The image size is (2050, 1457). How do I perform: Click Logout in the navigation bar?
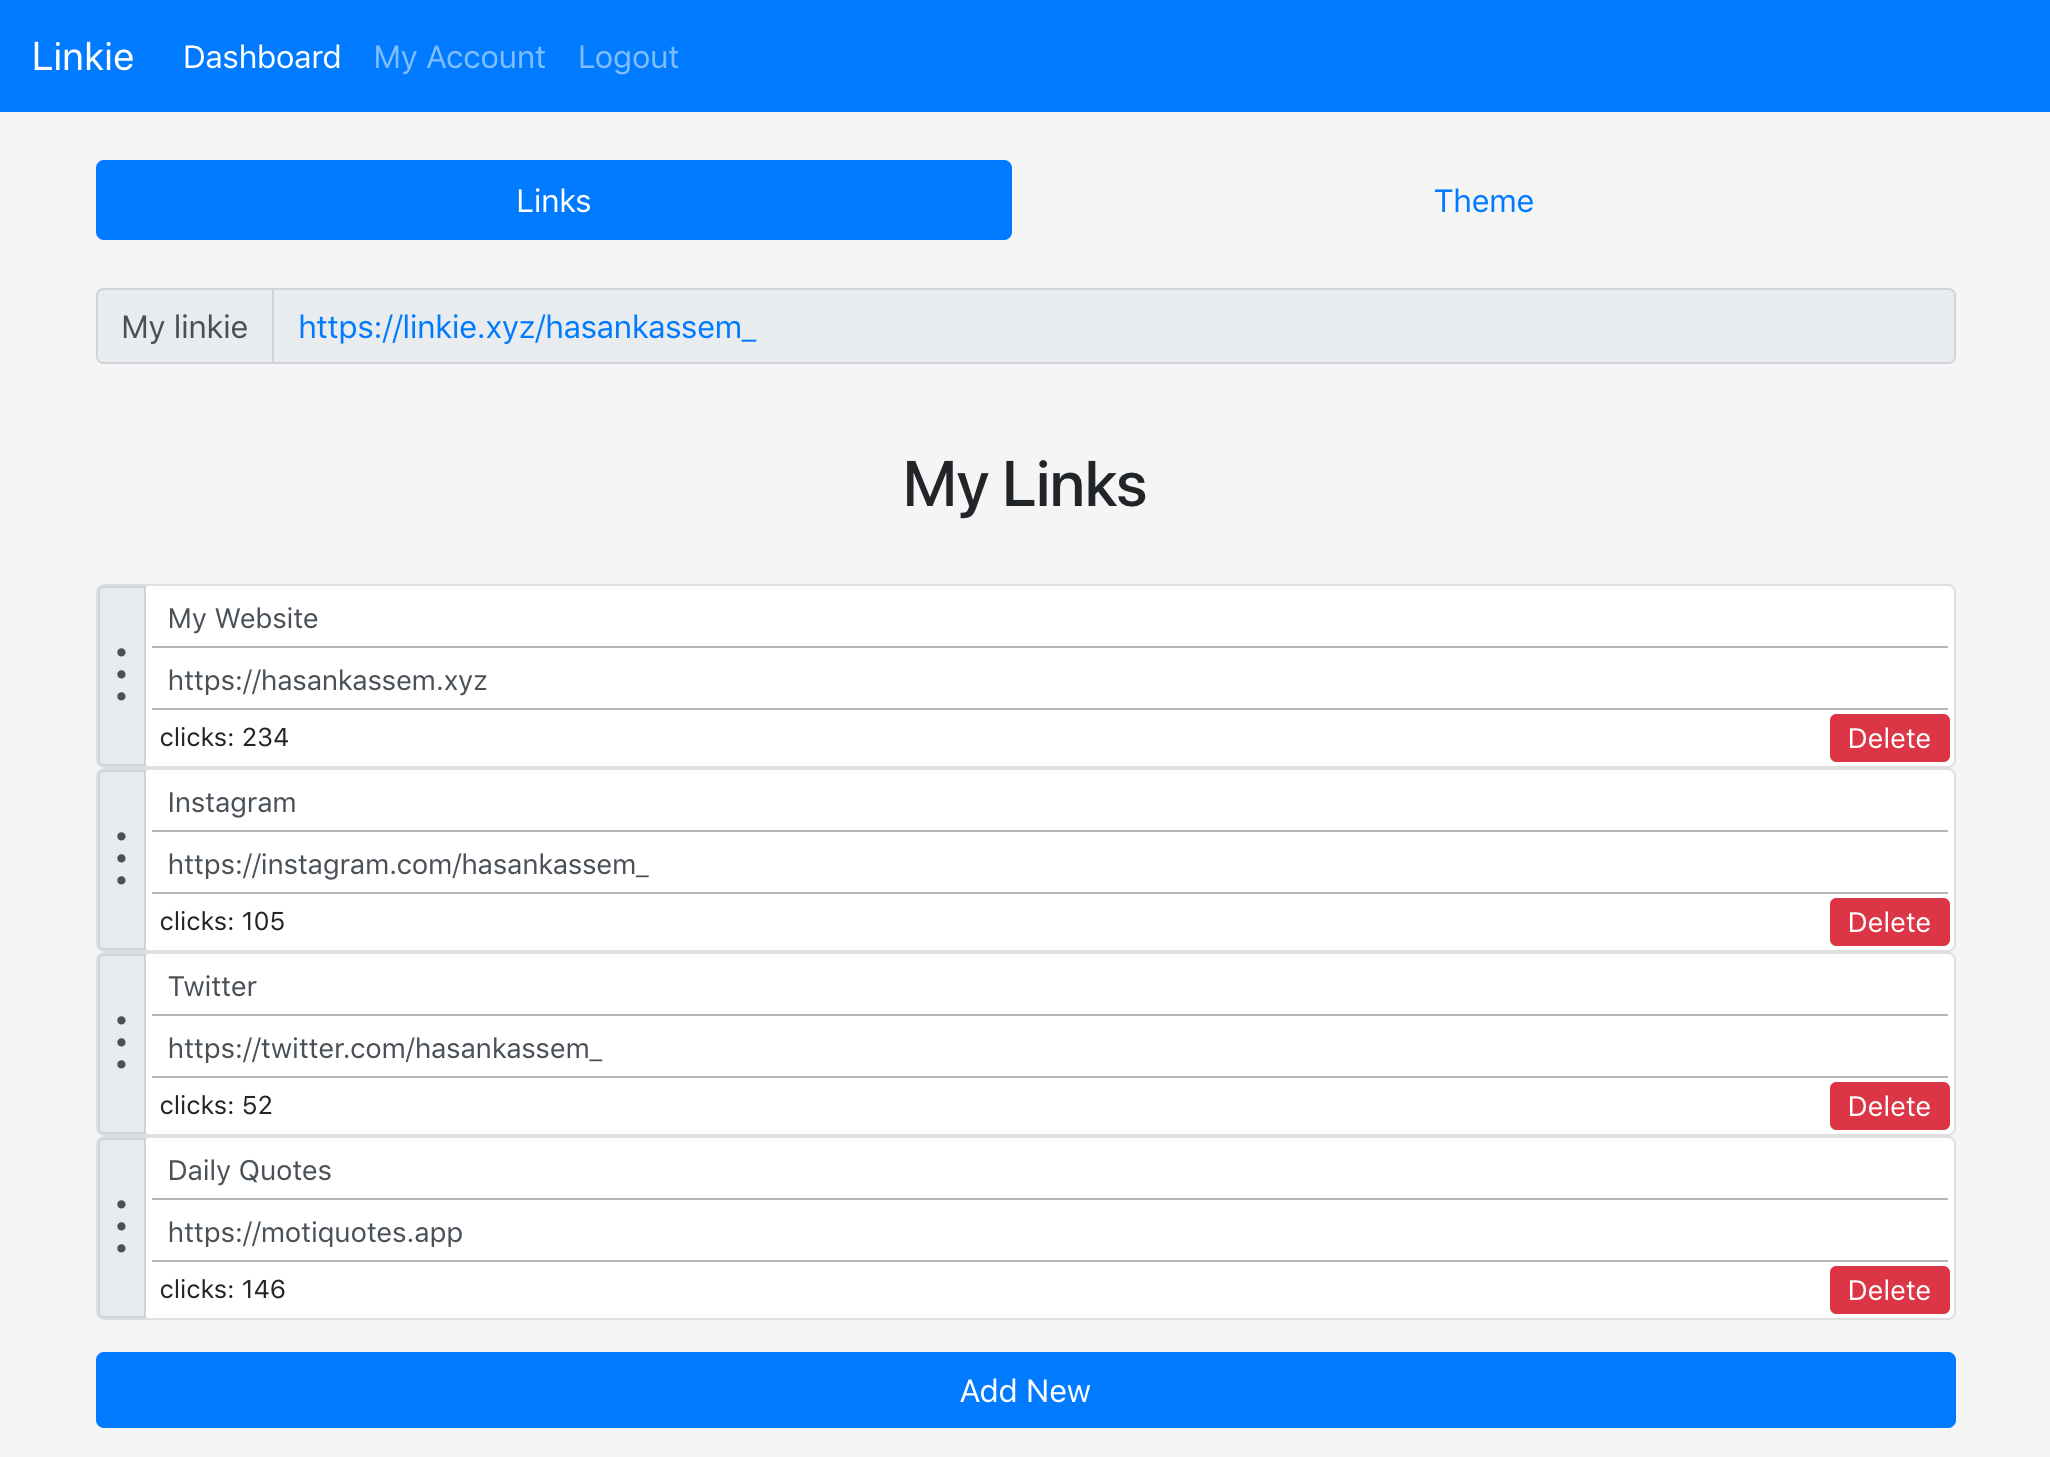[x=628, y=56]
